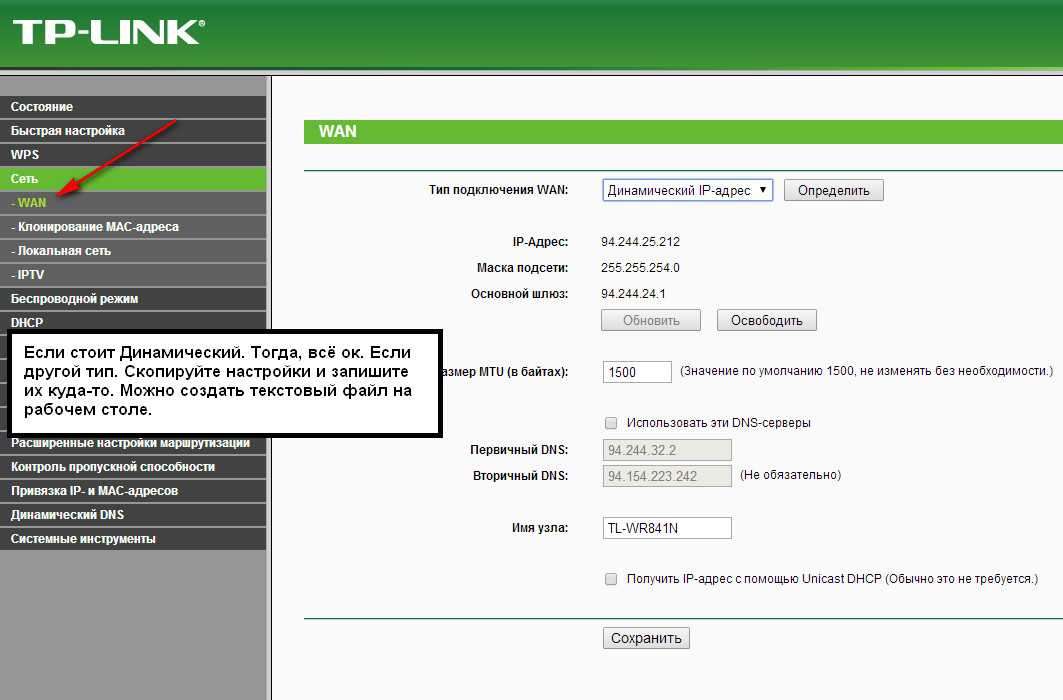
Task: Click the WAN page heading
Action: tap(338, 131)
